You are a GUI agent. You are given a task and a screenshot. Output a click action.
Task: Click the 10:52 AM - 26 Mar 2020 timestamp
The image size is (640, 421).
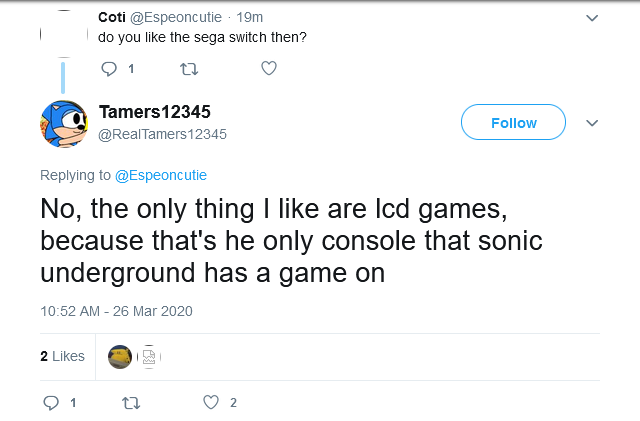pyautogui.click(x=116, y=311)
